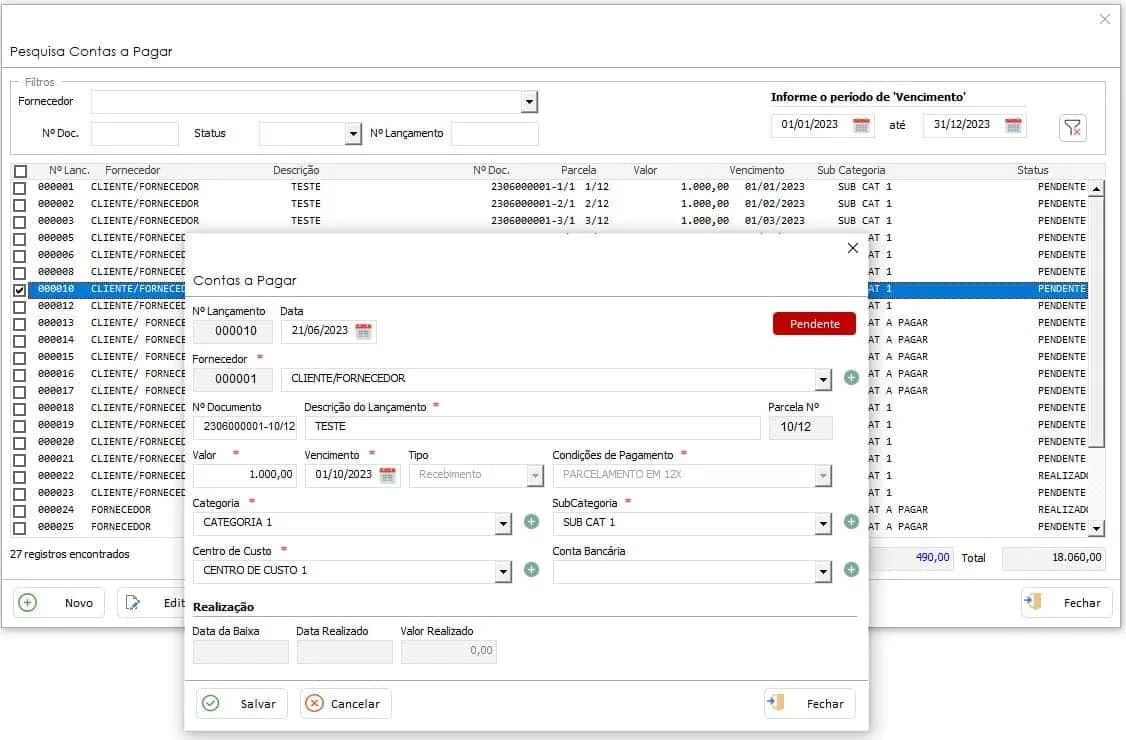
Task: Click Fechar in the search window
Action: point(1066,603)
